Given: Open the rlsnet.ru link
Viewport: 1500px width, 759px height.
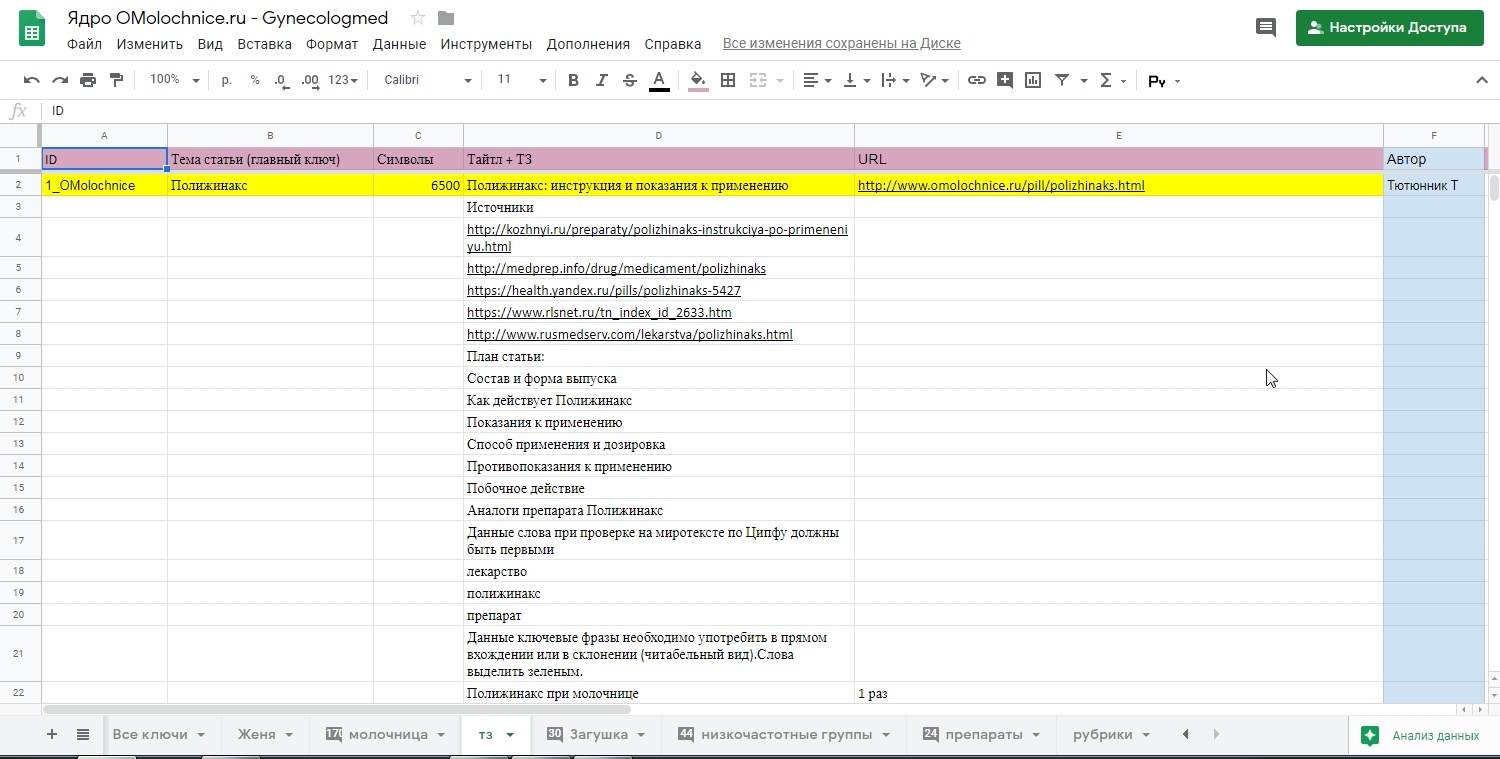Looking at the screenshot, I should click(599, 313).
